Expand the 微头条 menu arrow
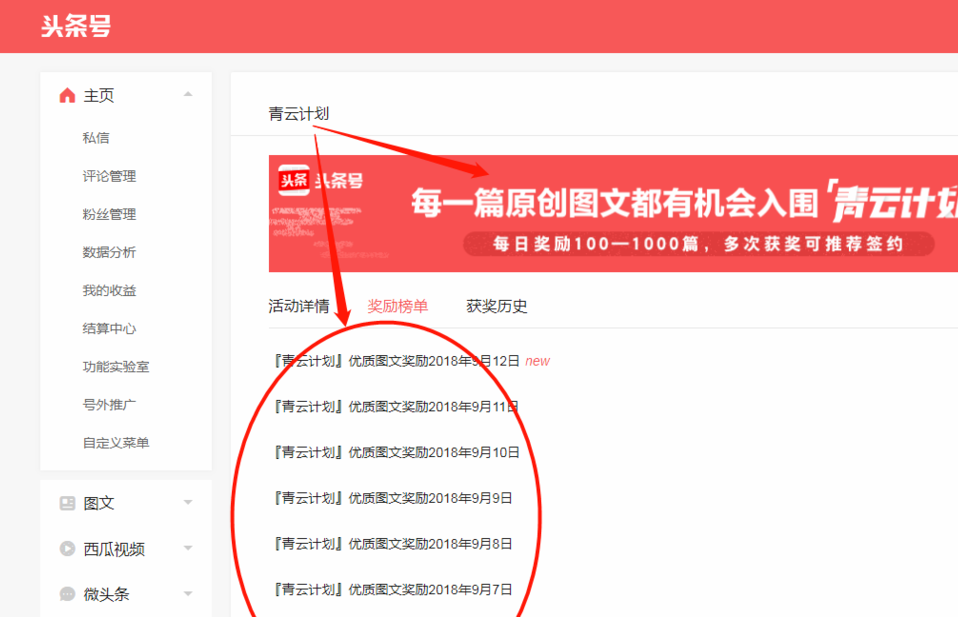 [x=188, y=593]
